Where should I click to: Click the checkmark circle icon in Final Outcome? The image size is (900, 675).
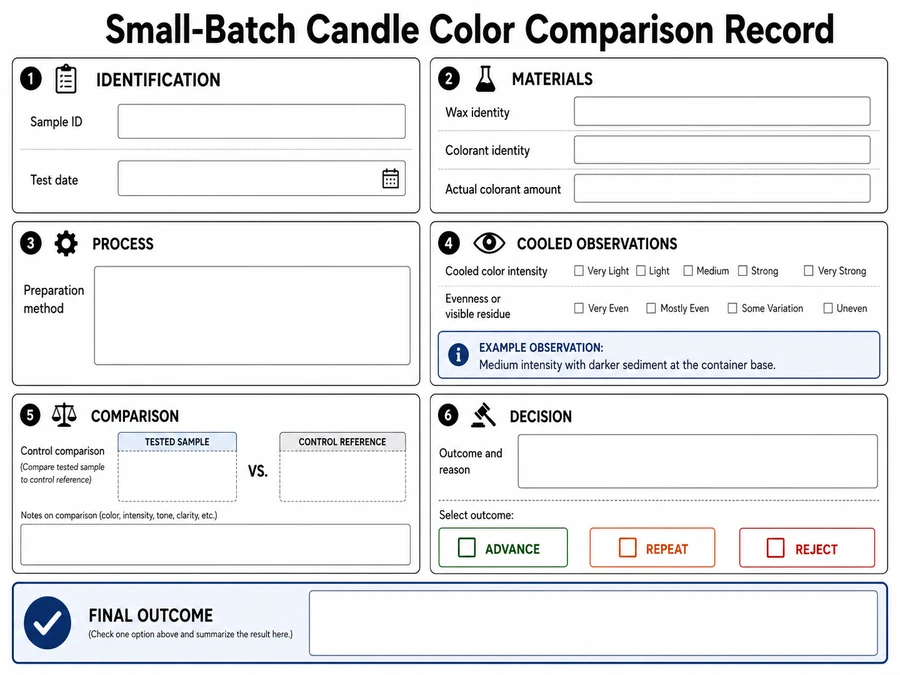coord(48,623)
